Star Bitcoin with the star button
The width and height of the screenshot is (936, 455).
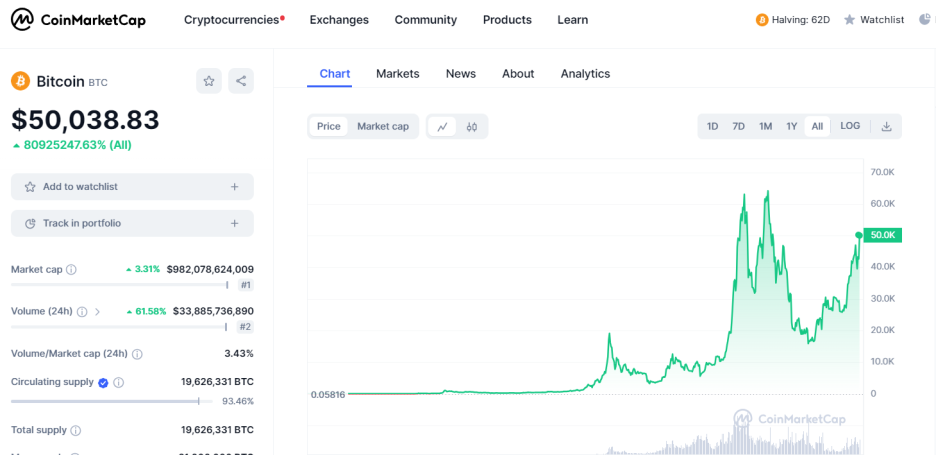209,81
